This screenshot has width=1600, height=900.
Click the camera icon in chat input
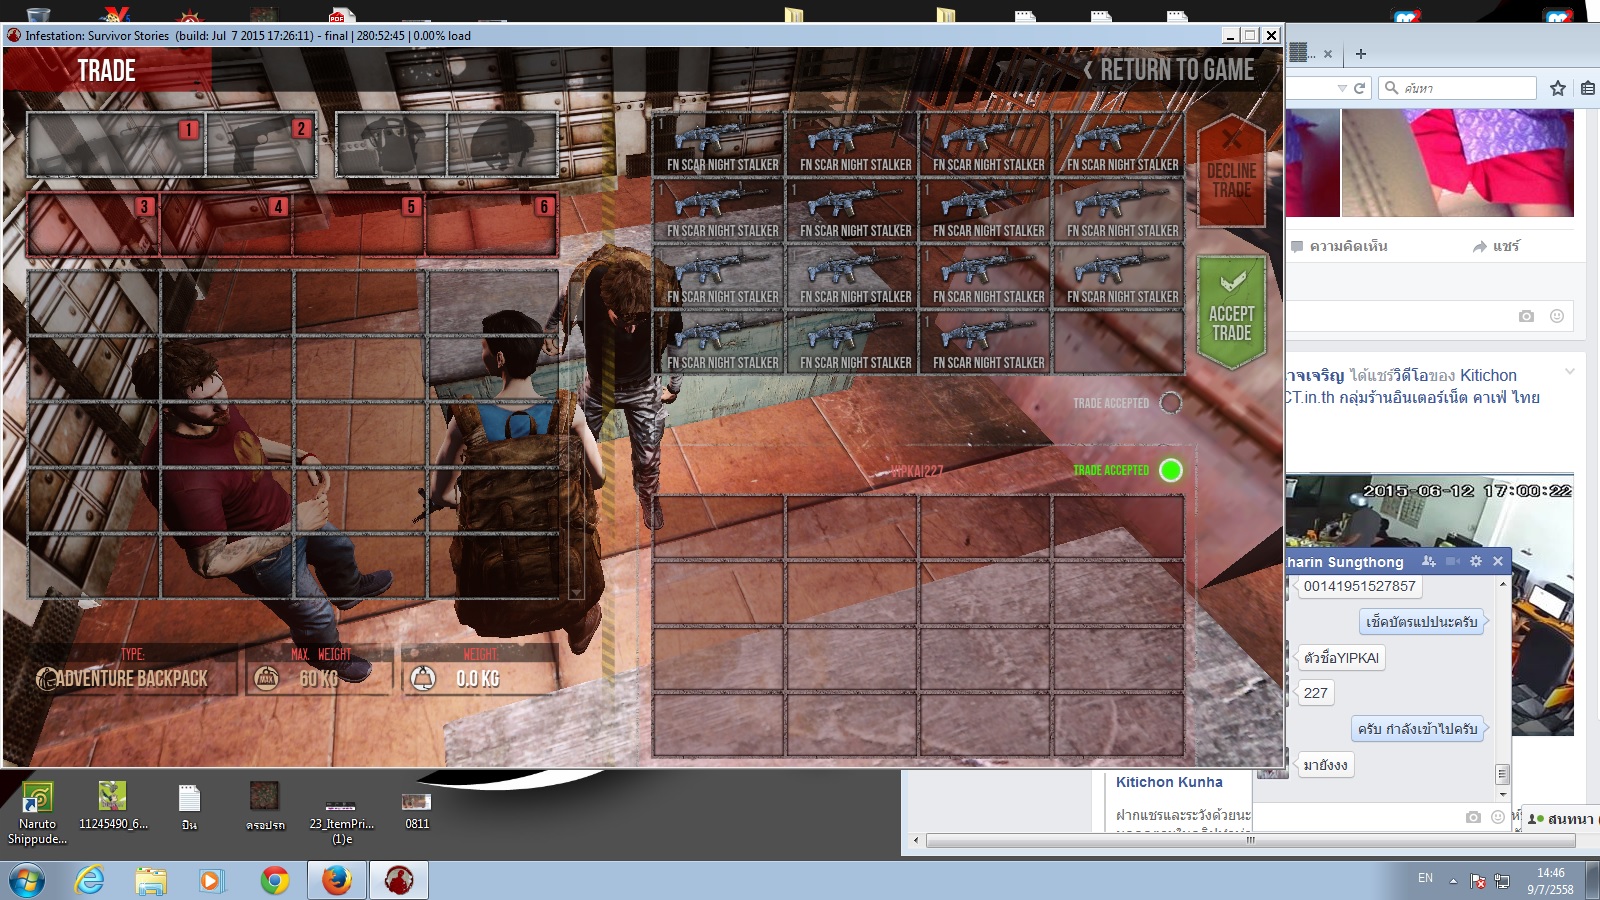click(1473, 817)
